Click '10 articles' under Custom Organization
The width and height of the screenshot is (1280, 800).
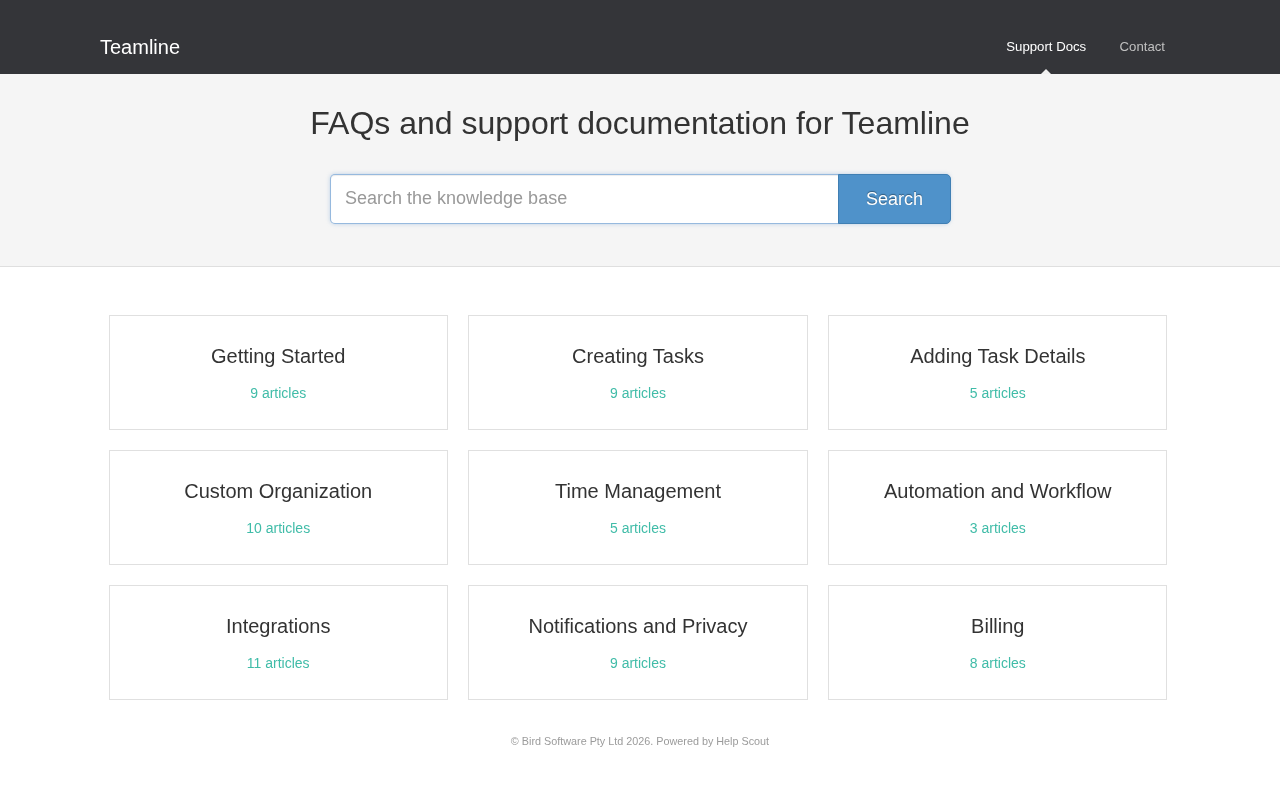click(278, 528)
